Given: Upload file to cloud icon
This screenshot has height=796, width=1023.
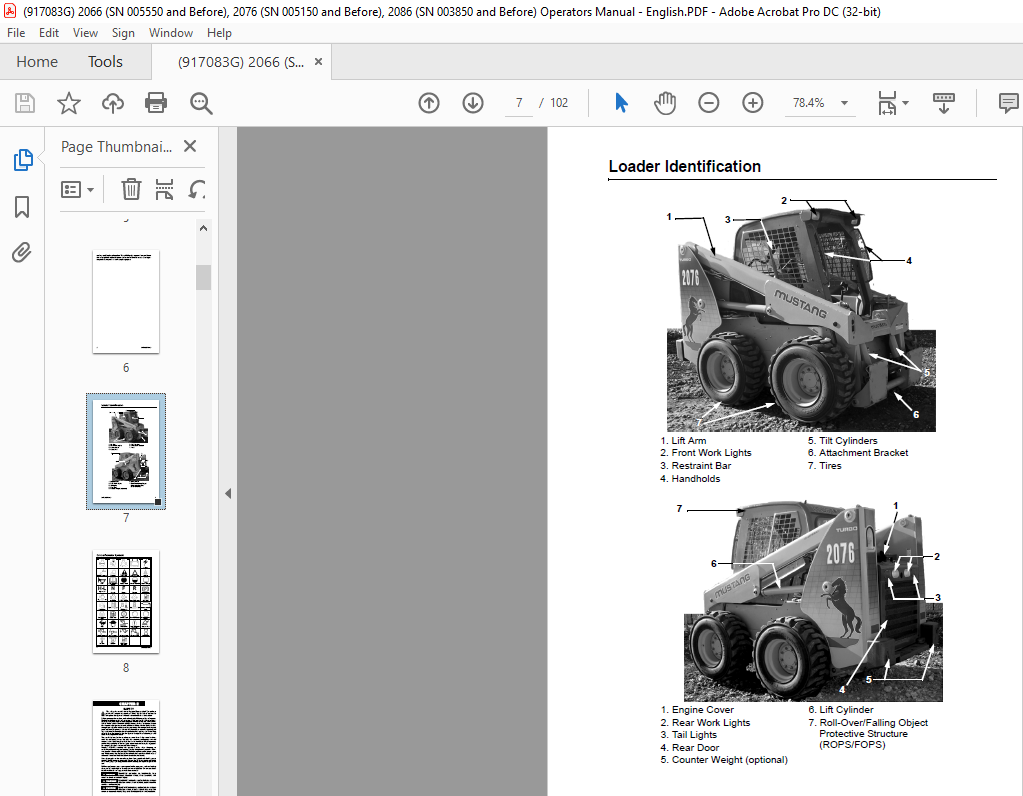Looking at the screenshot, I should [113, 103].
